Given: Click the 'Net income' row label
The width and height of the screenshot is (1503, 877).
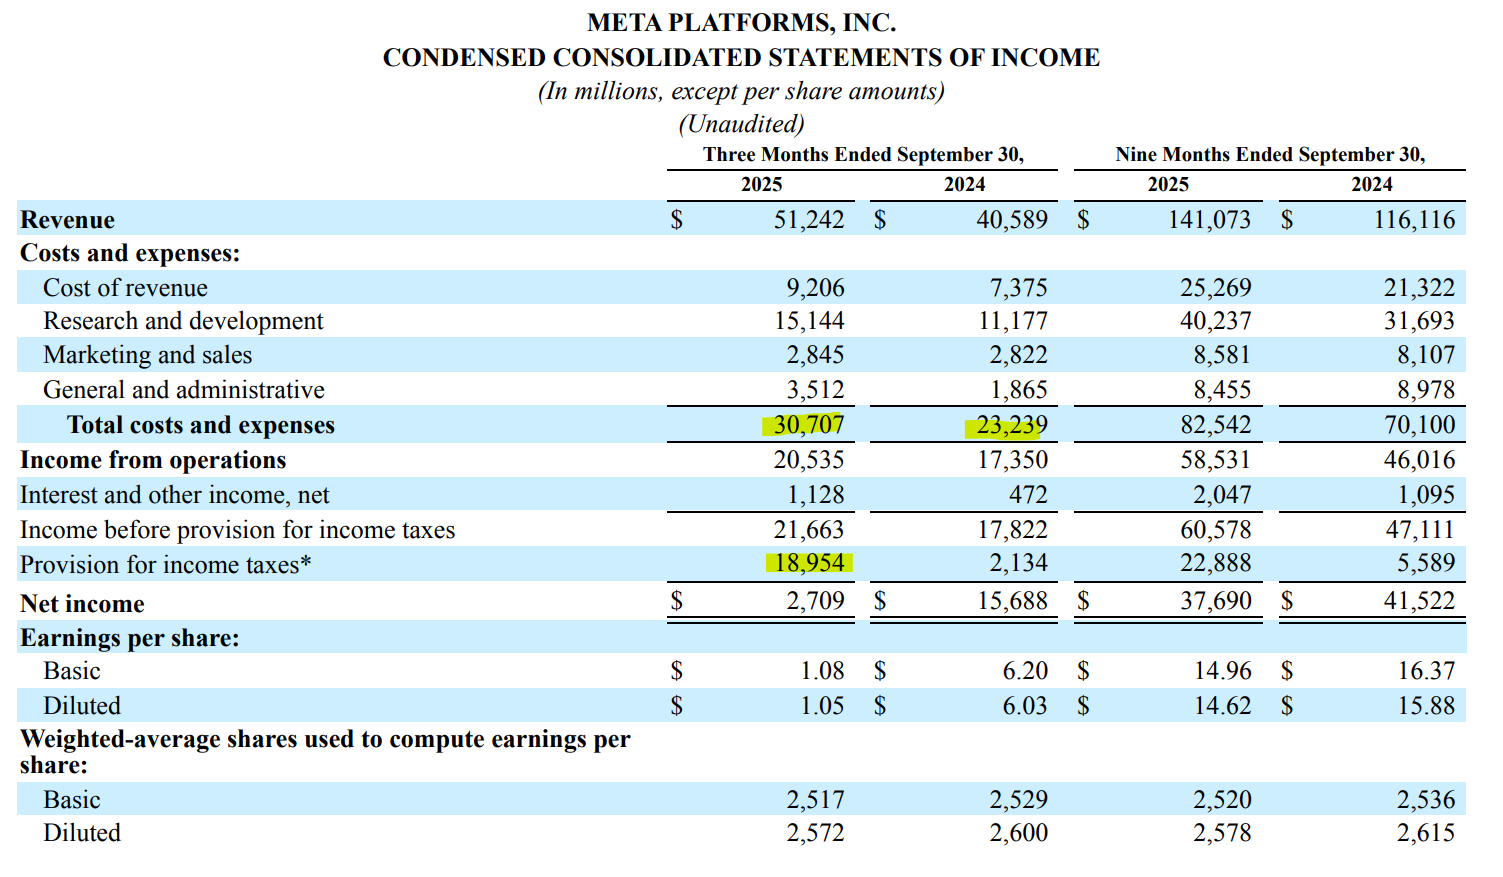Looking at the screenshot, I should [x=82, y=604].
